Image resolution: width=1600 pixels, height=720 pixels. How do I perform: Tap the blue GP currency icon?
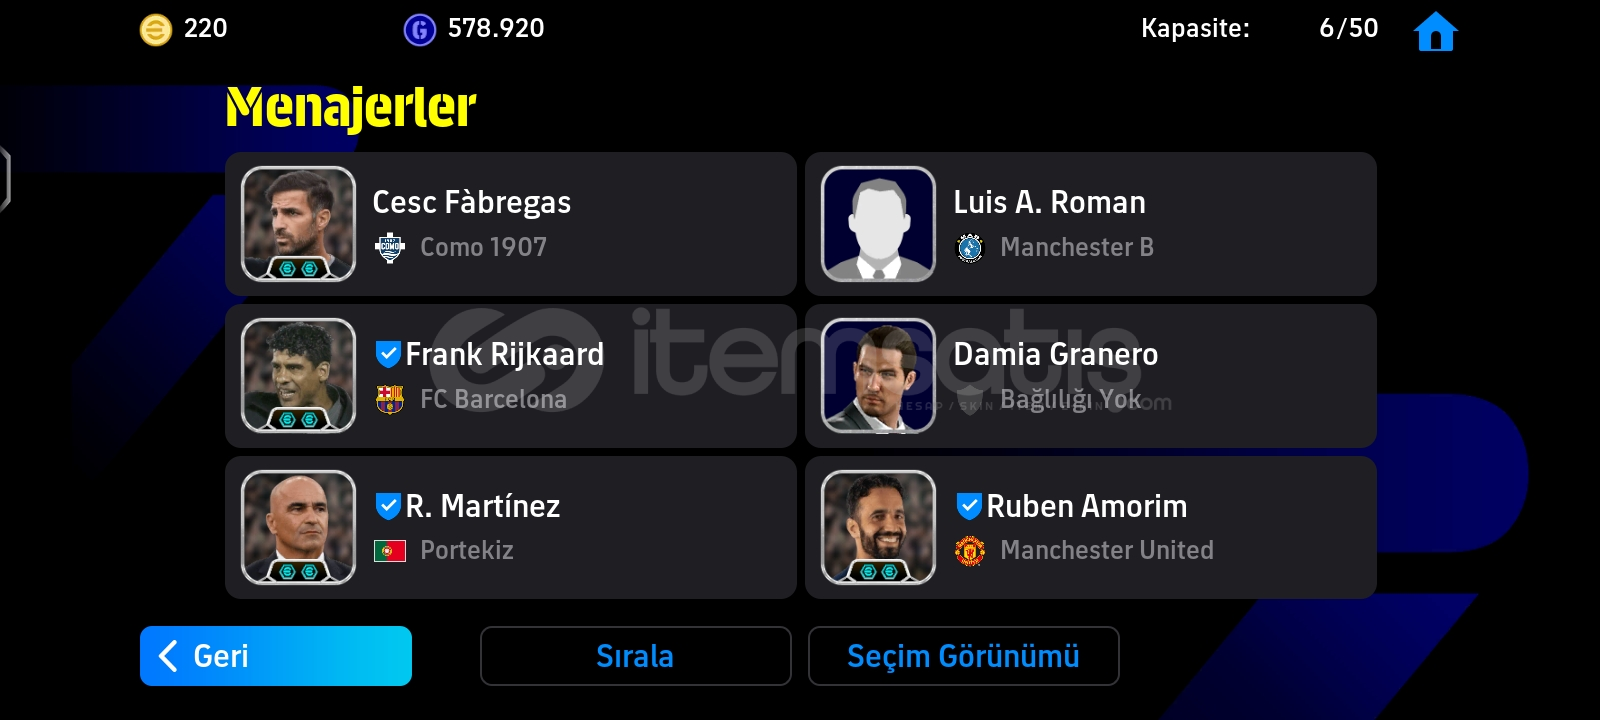point(419,30)
